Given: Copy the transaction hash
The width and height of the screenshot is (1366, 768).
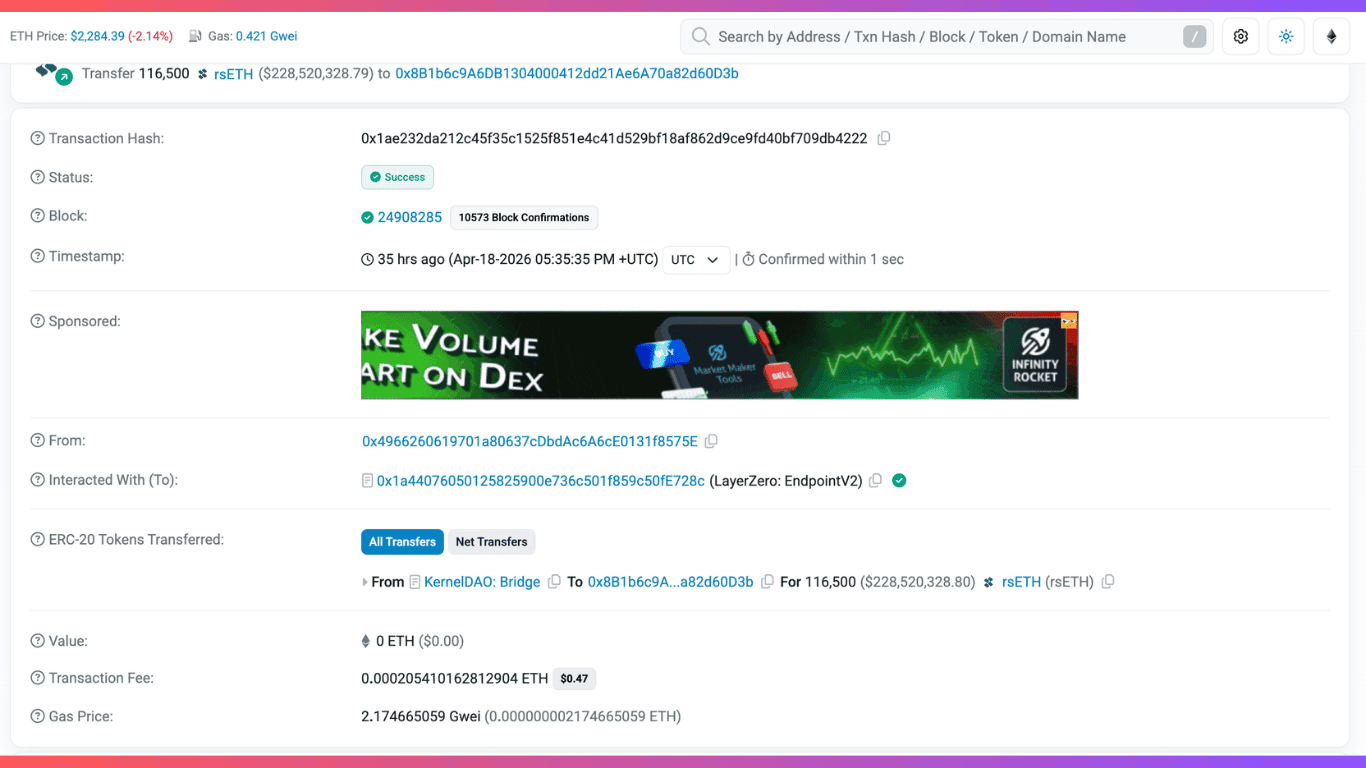Looking at the screenshot, I should pos(884,138).
